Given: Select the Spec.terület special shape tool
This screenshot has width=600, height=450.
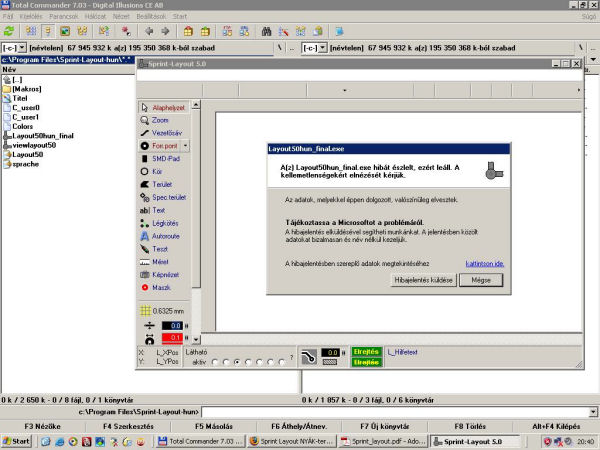Looking at the screenshot, I should [163, 197].
